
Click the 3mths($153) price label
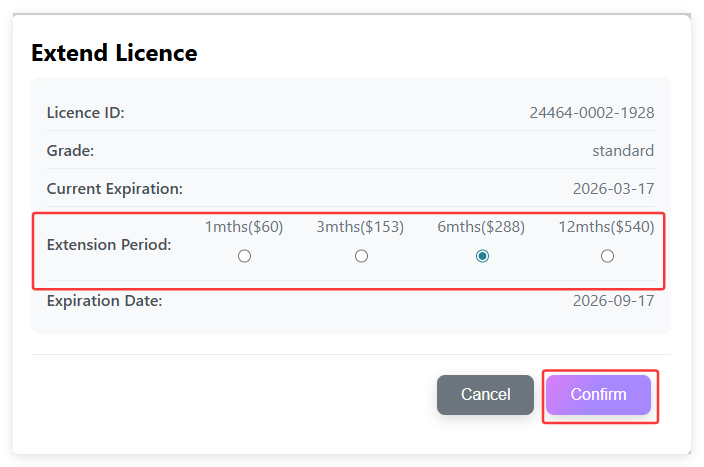point(360,227)
